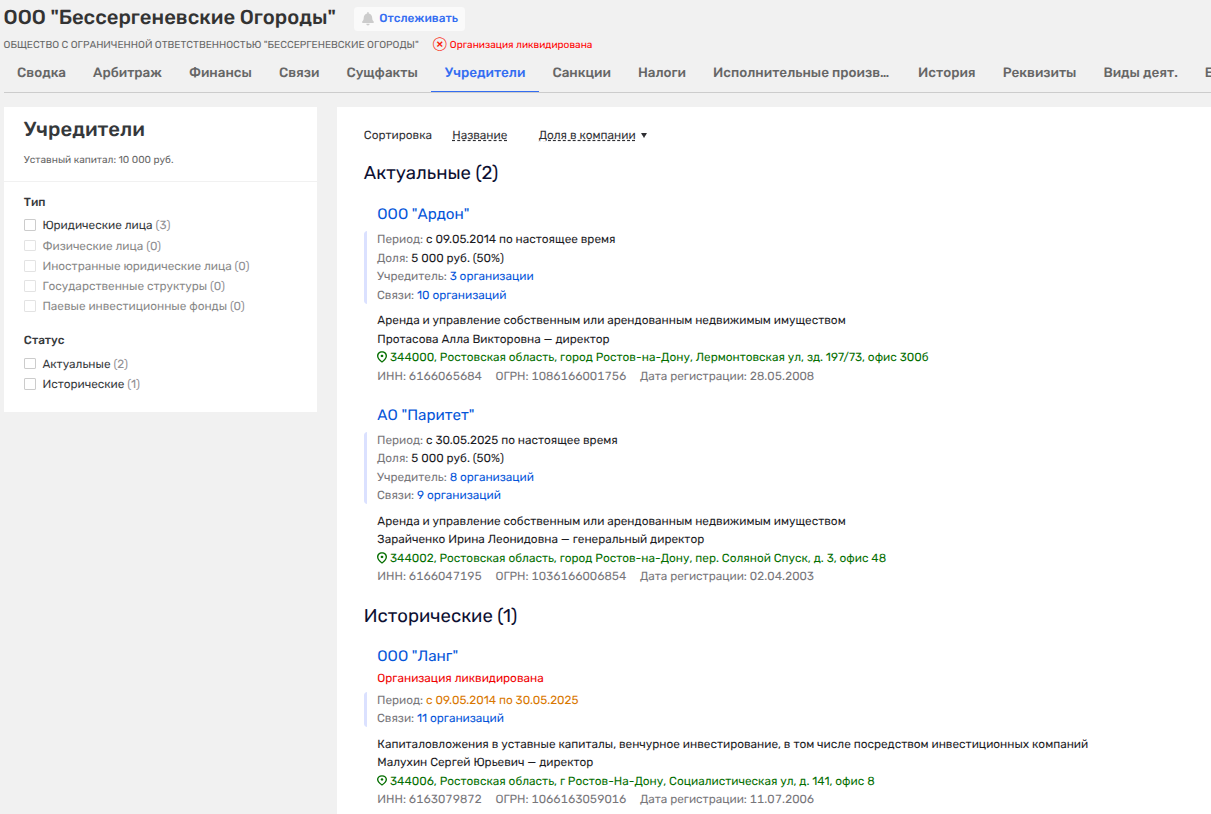Check the Актуальные status checkbox

click(30, 364)
